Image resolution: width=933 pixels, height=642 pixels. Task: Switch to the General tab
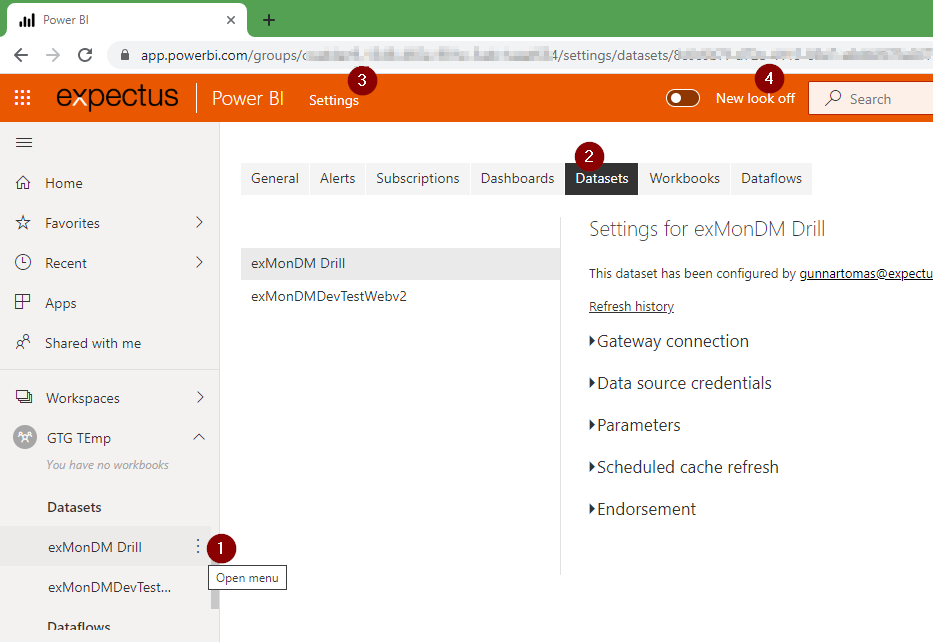click(x=275, y=178)
